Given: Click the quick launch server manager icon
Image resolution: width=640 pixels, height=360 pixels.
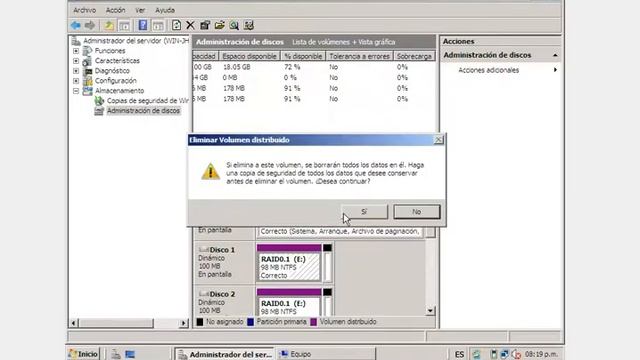Looking at the screenshot, I should 116,354.
